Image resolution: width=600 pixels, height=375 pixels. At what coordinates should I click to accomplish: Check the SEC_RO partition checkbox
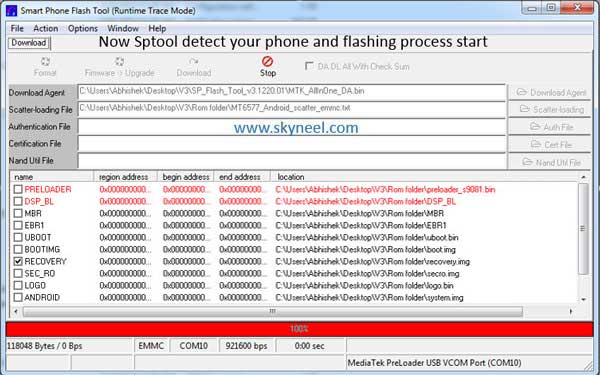pyautogui.click(x=18, y=273)
